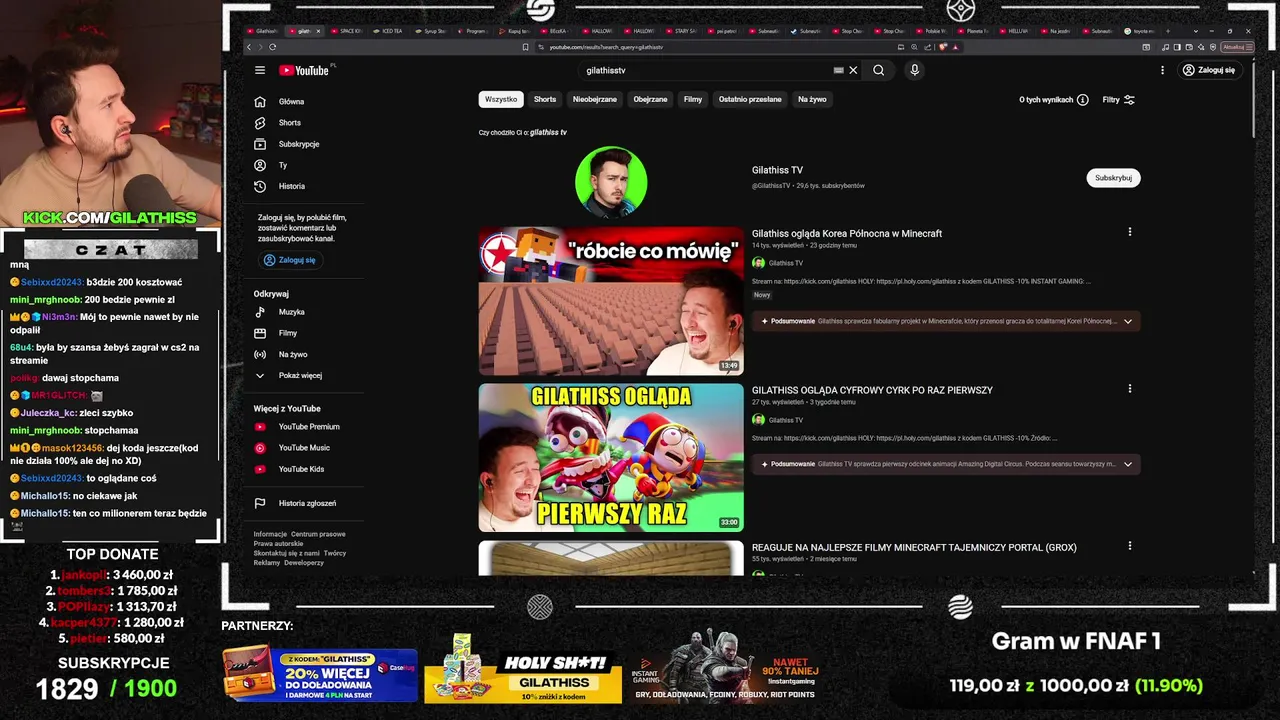Click the page vertical scrollbar
The width and height of the screenshot is (1280, 720).
1252,98
